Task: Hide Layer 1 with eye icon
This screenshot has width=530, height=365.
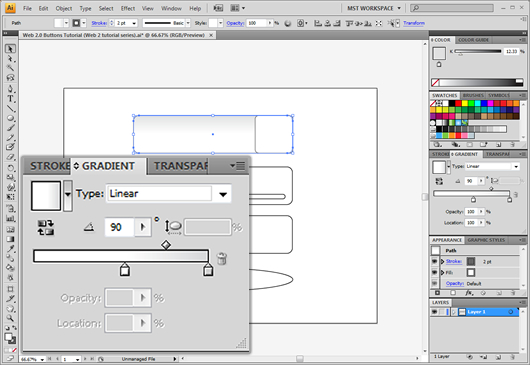Action: coord(435,312)
